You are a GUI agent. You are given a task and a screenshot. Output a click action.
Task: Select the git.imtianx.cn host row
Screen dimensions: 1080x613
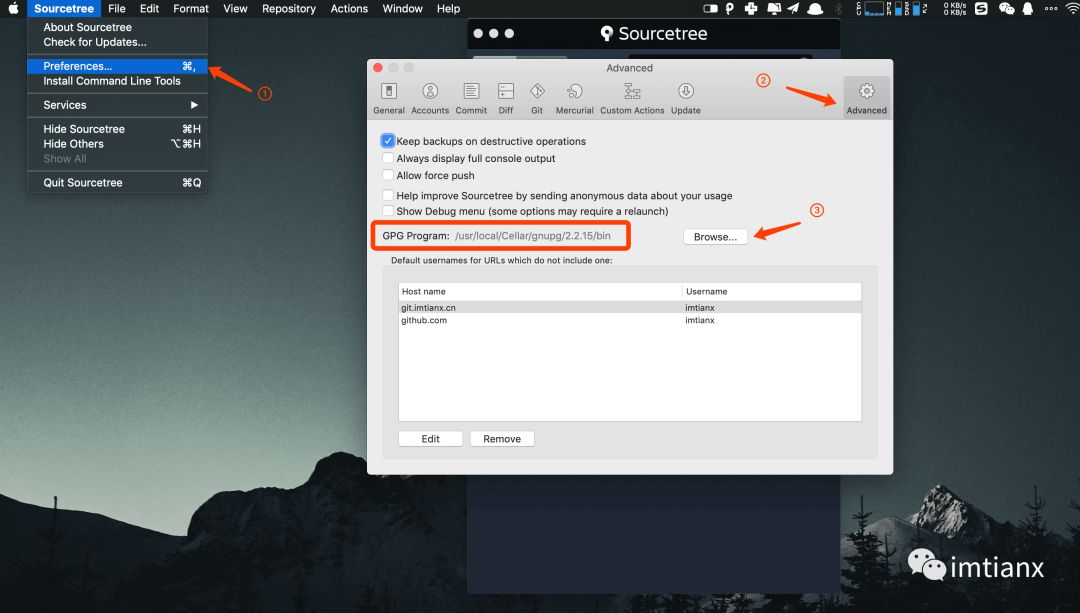pos(630,307)
